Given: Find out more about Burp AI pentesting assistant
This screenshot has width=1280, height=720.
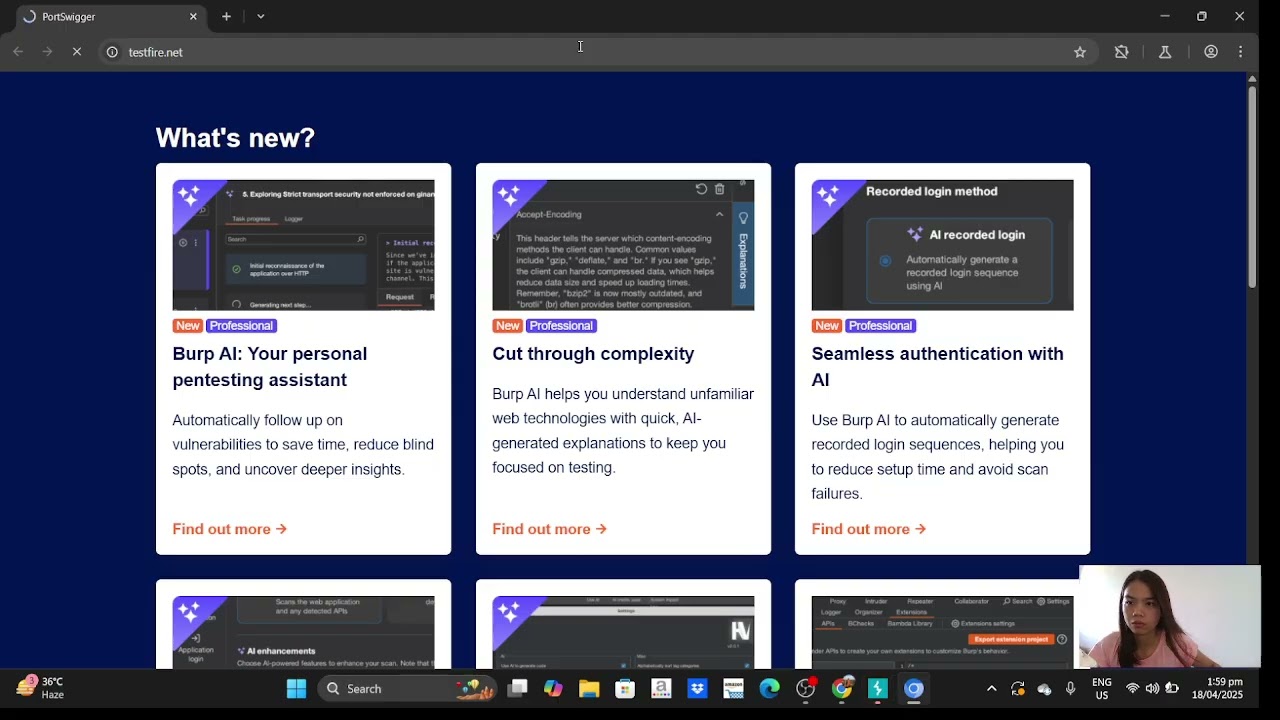Looking at the screenshot, I should [x=230, y=529].
